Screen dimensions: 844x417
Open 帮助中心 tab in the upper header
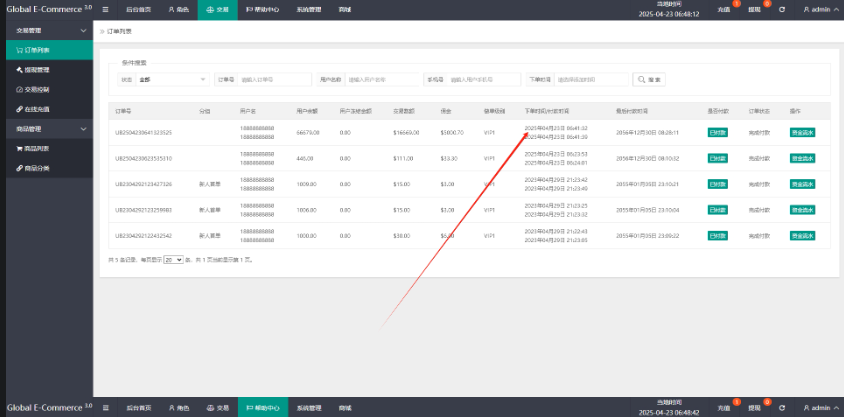pyautogui.click(x=263, y=10)
